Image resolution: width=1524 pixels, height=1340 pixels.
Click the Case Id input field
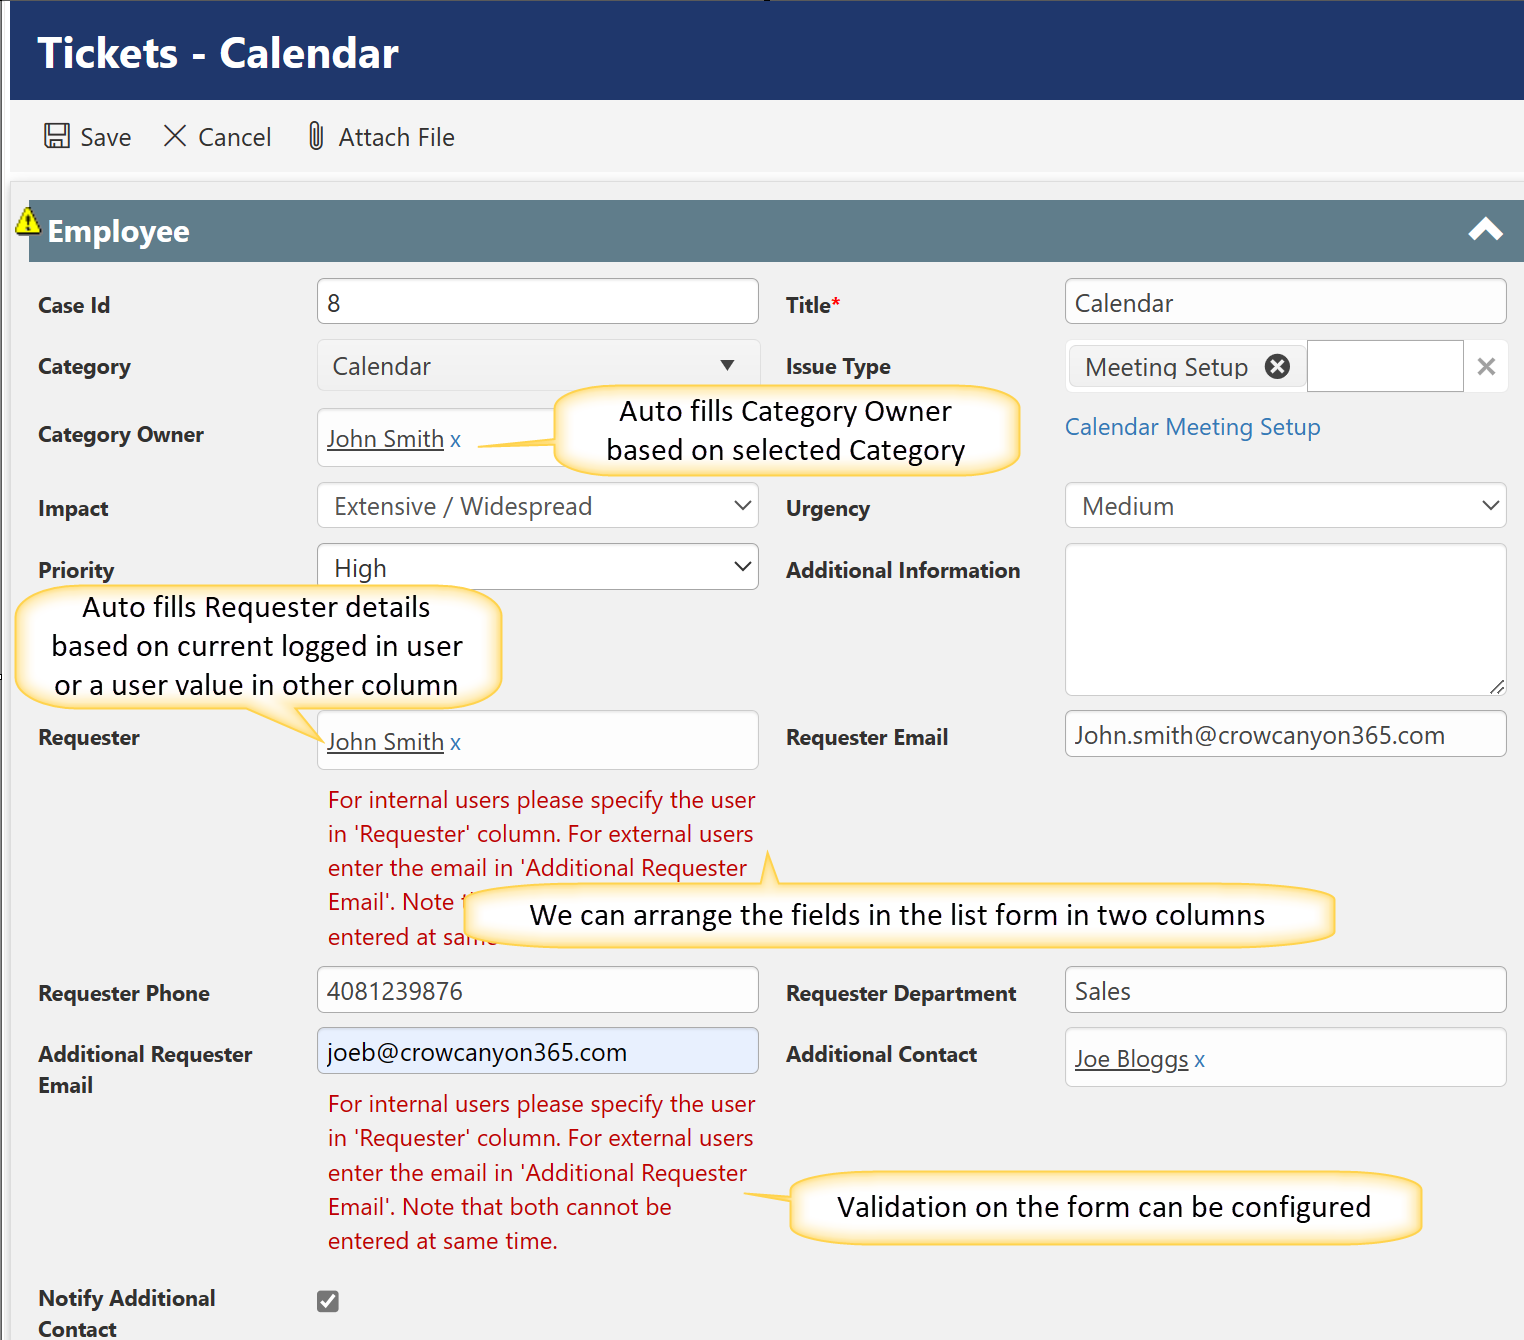(538, 301)
